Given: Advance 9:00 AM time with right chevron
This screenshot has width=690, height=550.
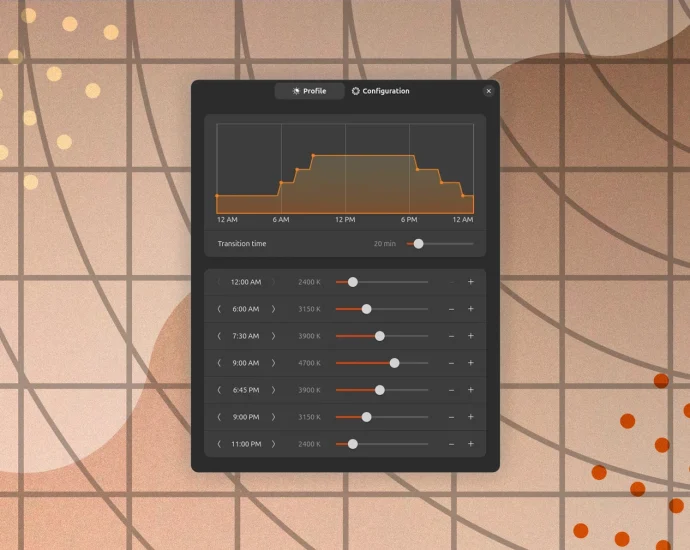Looking at the screenshot, I should (273, 363).
